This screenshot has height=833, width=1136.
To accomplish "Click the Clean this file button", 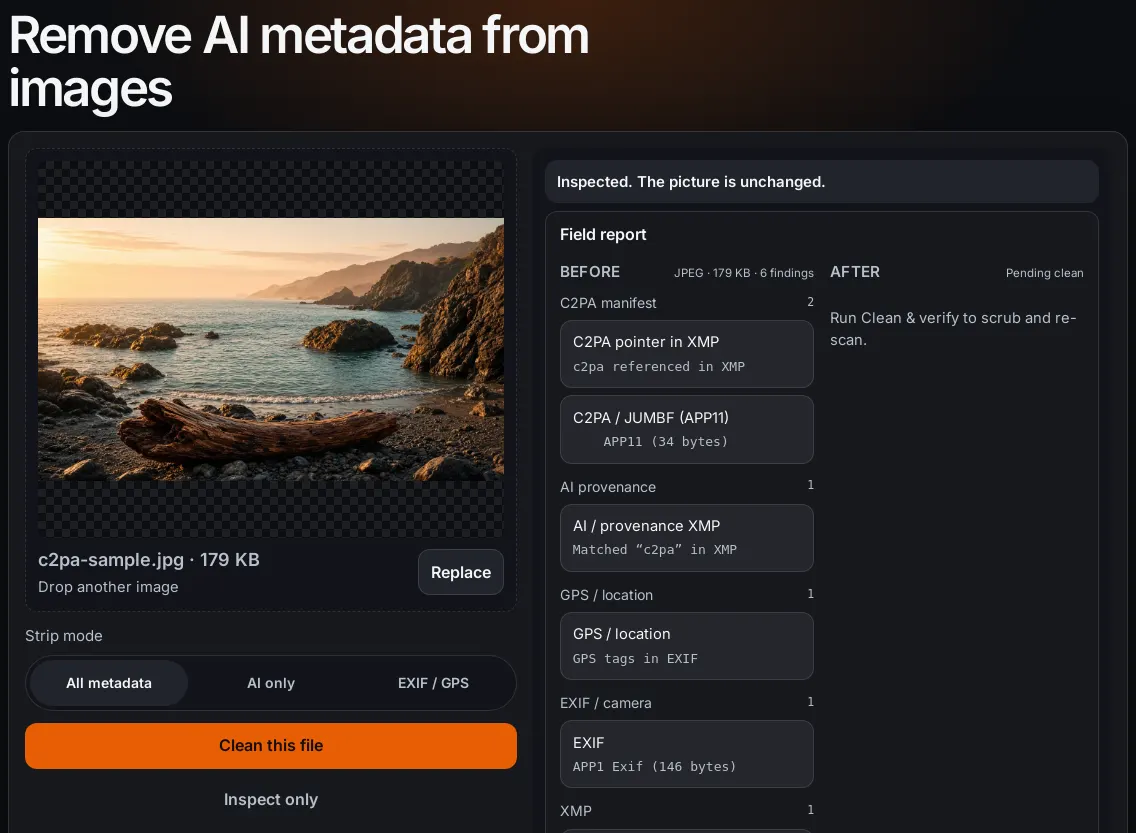I will [271, 745].
